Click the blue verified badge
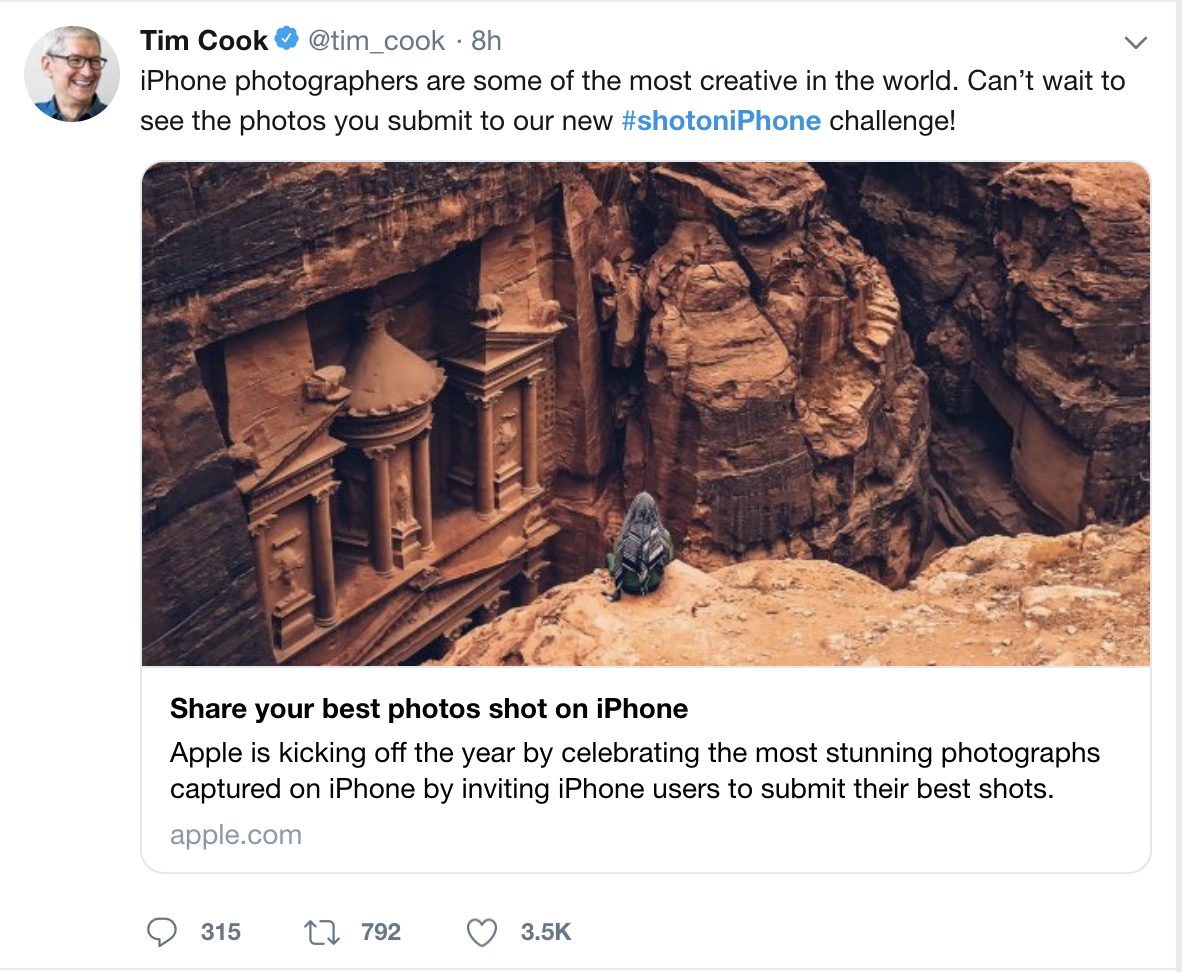 [x=287, y=40]
